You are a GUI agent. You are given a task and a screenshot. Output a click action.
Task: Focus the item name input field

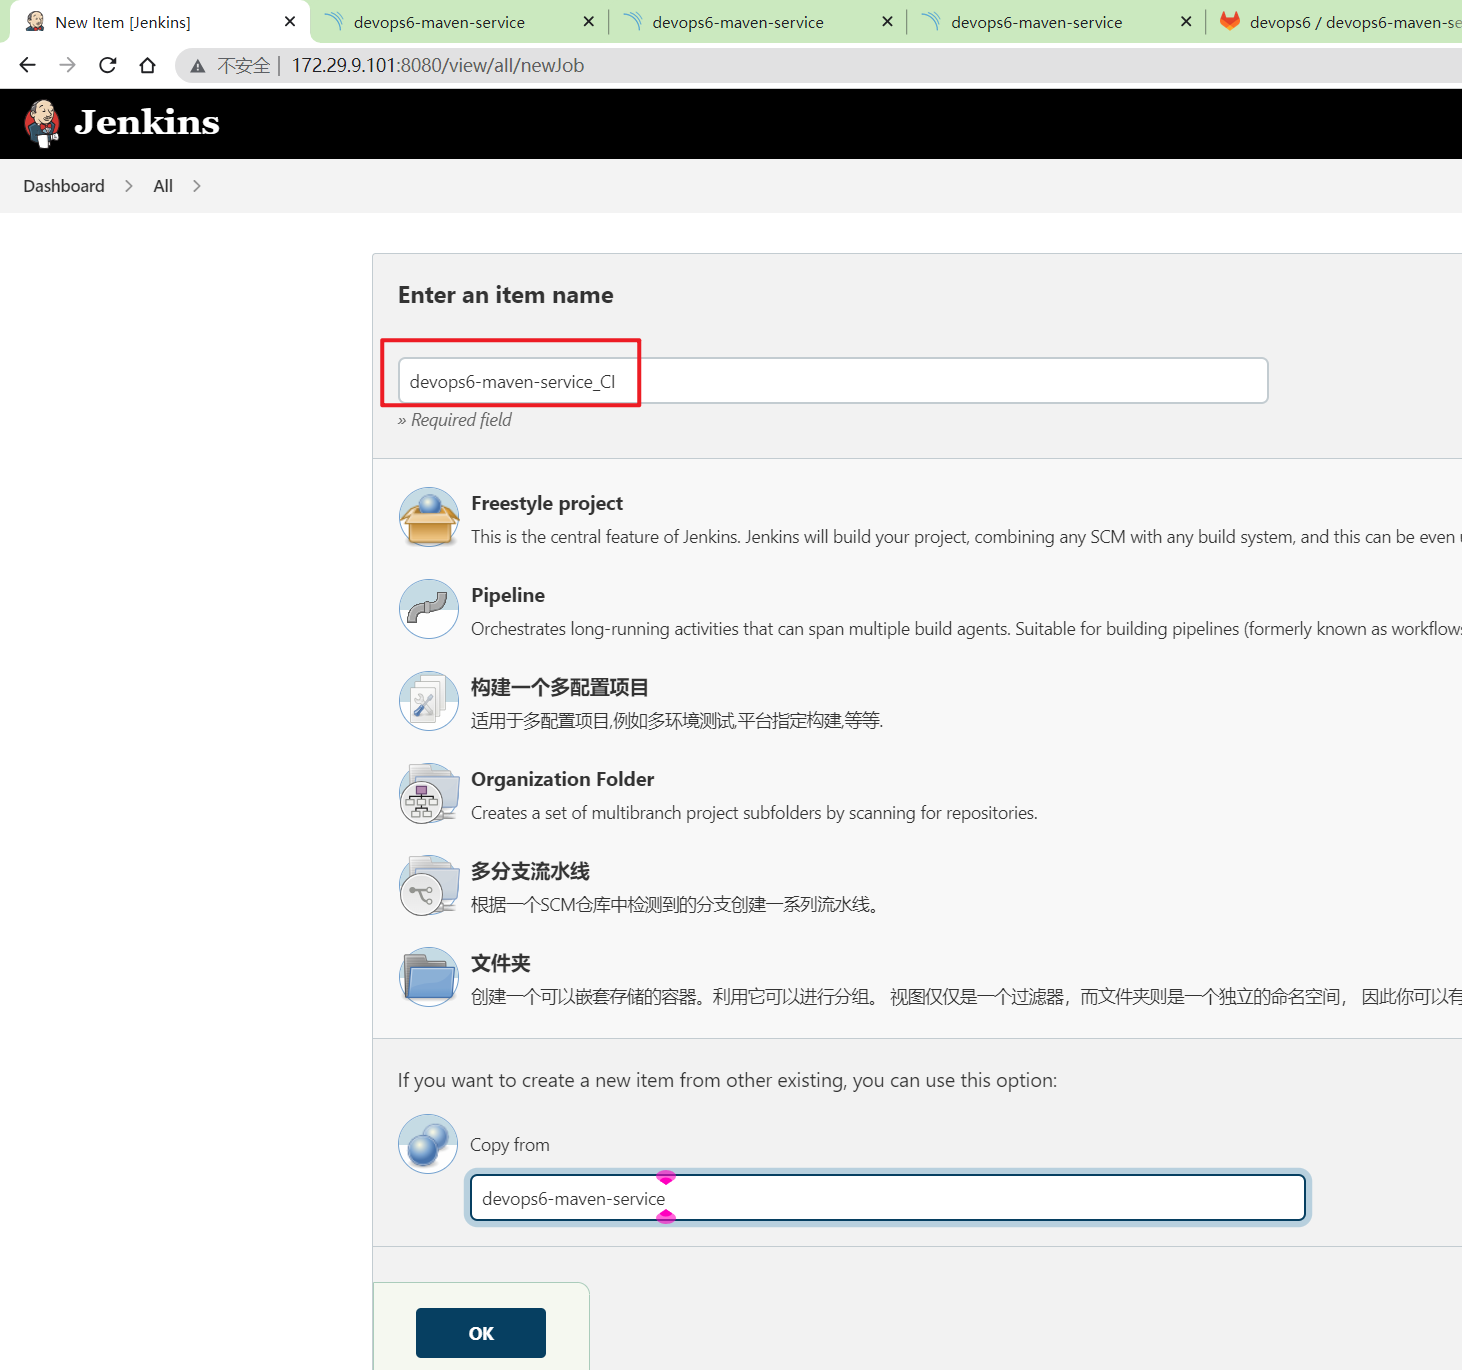point(833,381)
